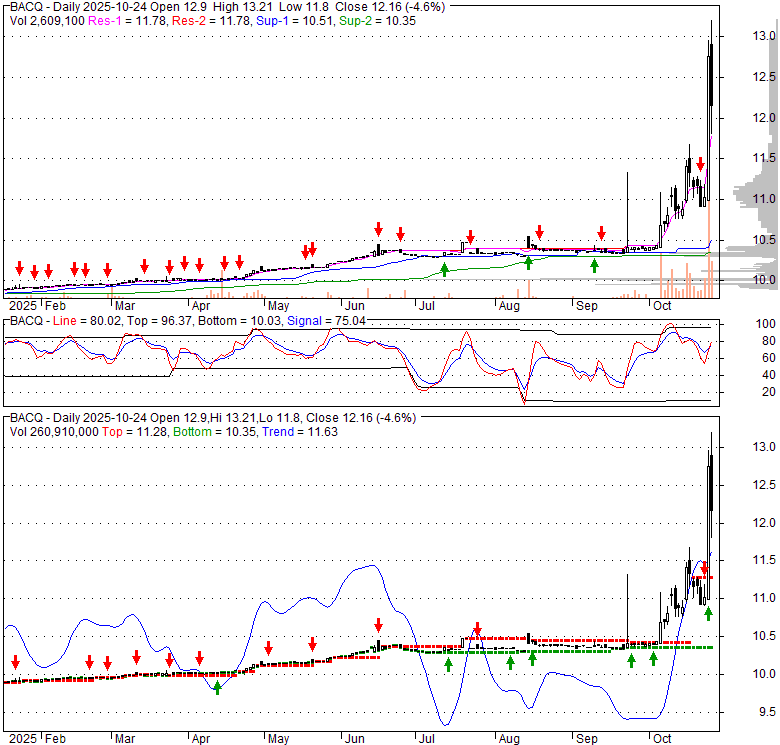Viewport: 780px width, 745px height.
Task: Click the red sell arrow in October, top chart
Action: (700, 164)
